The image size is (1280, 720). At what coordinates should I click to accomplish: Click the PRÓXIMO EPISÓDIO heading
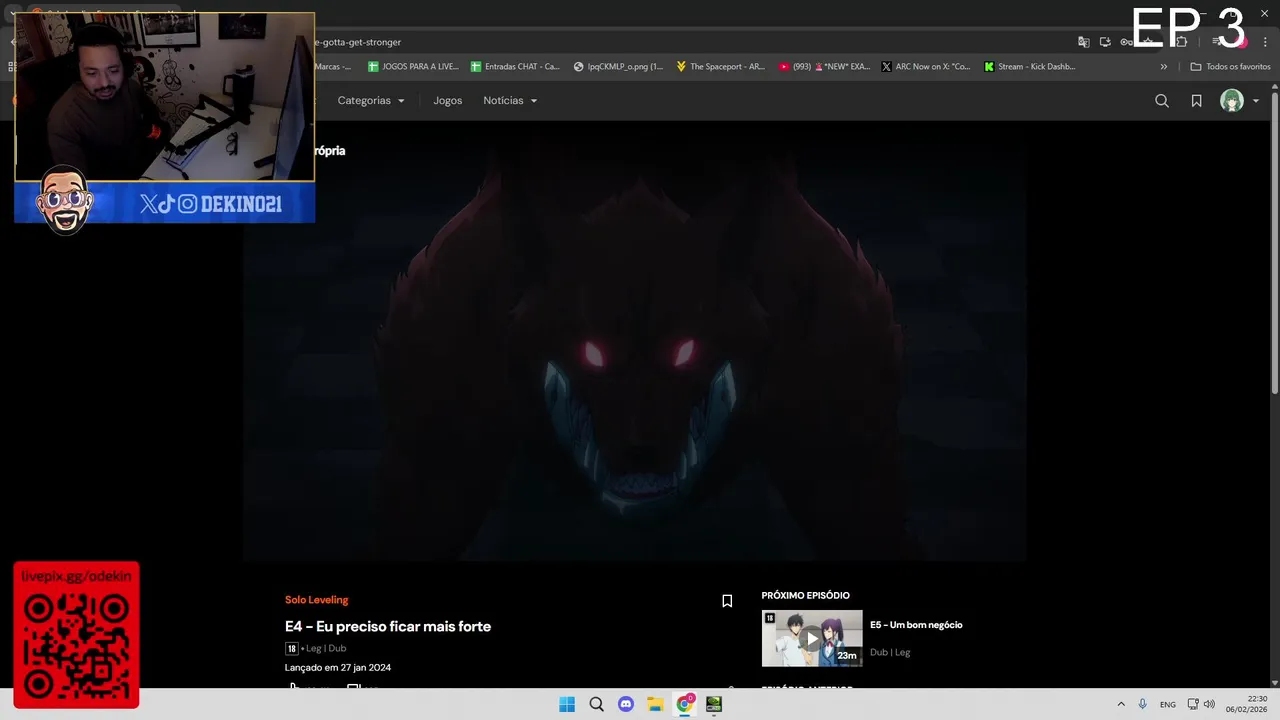[x=805, y=596]
